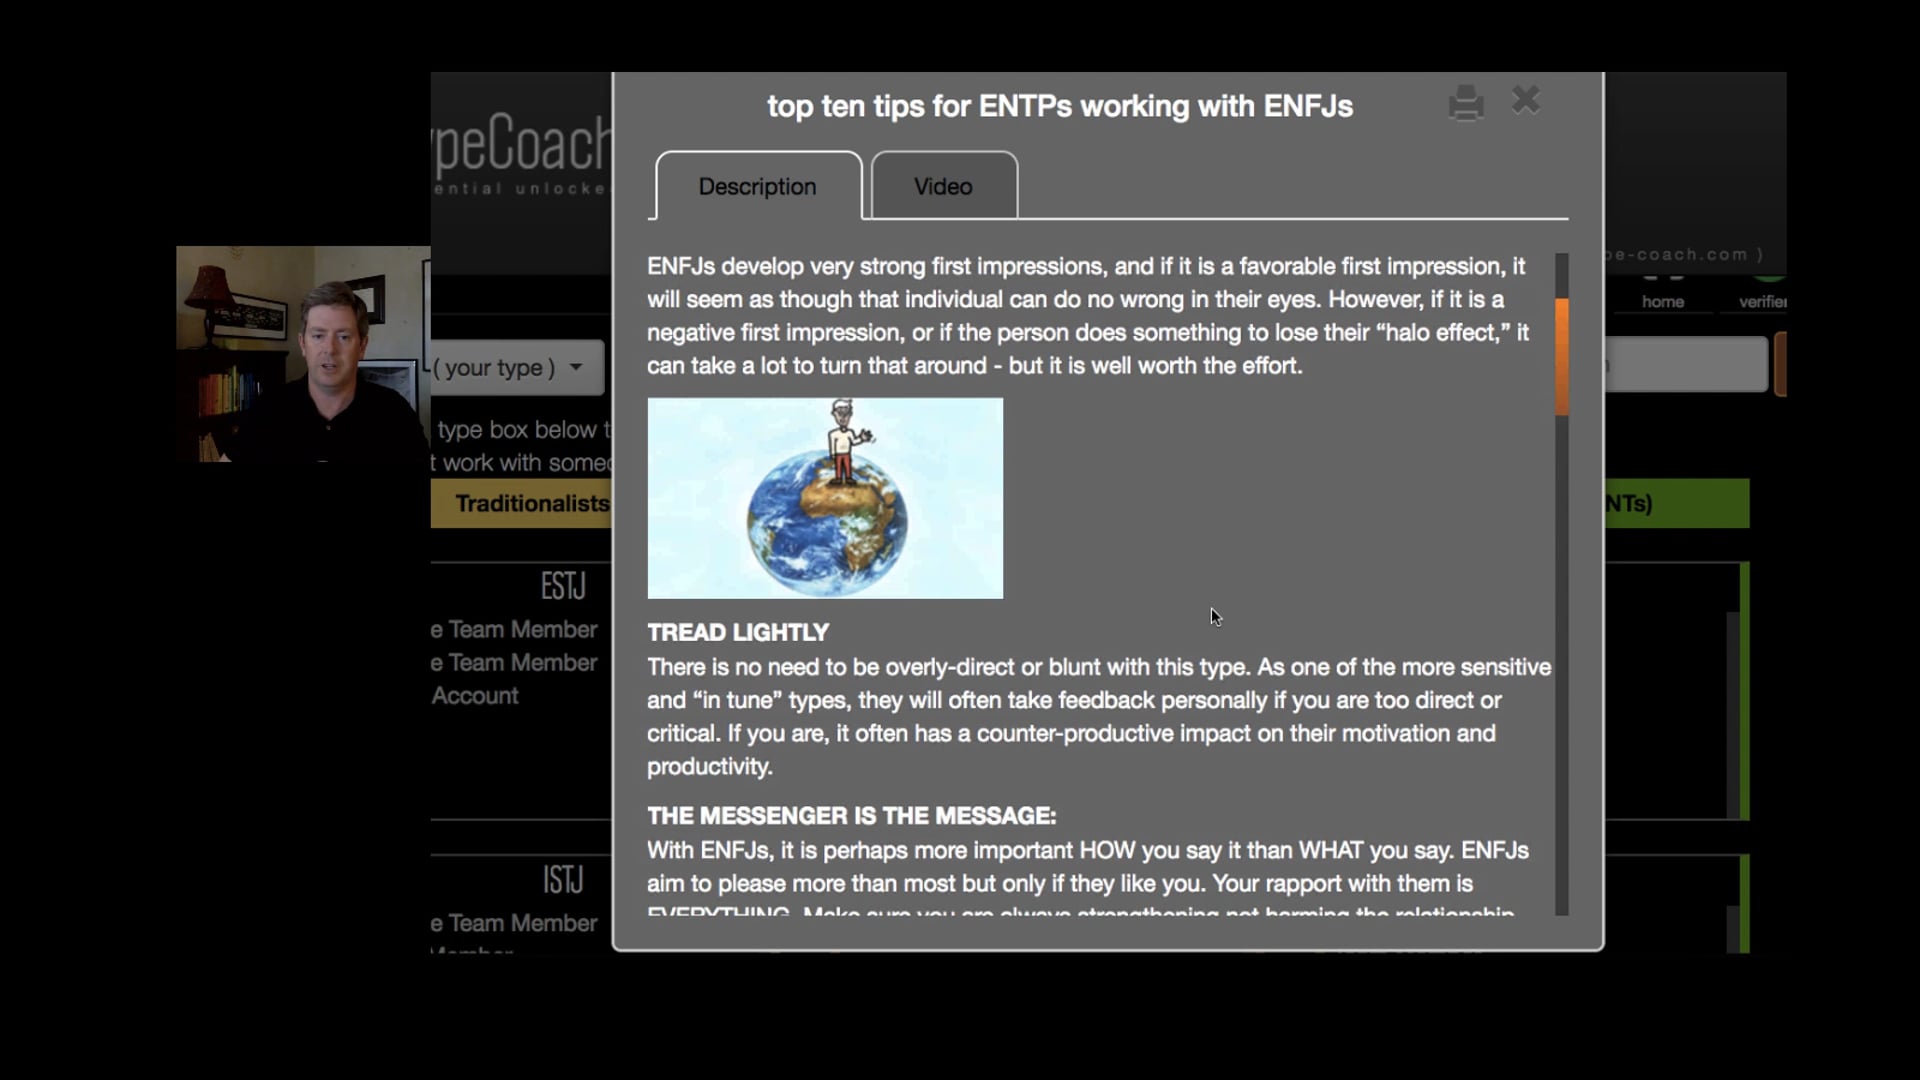Click the dialog title text

(x=1059, y=106)
